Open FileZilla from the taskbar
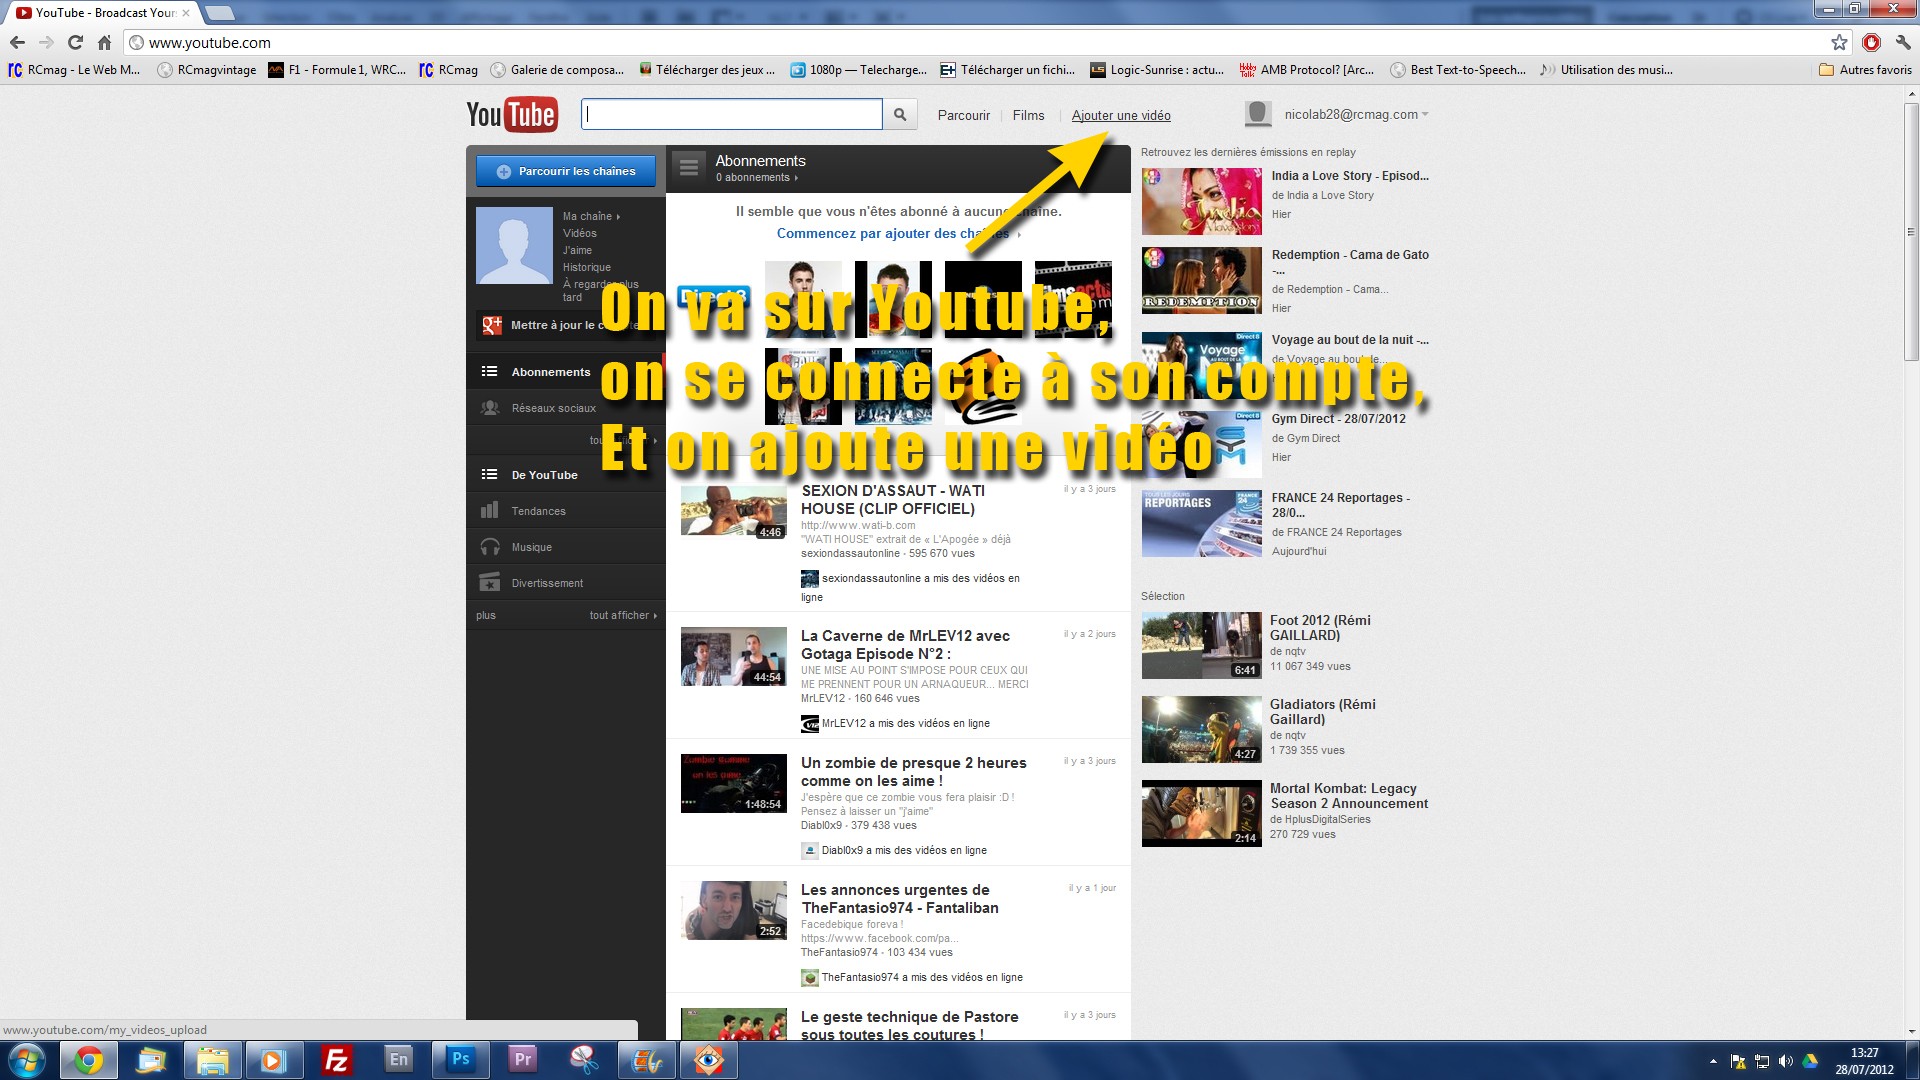The height and width of the screenshot is (1080, 1920). click(337, 1060)
